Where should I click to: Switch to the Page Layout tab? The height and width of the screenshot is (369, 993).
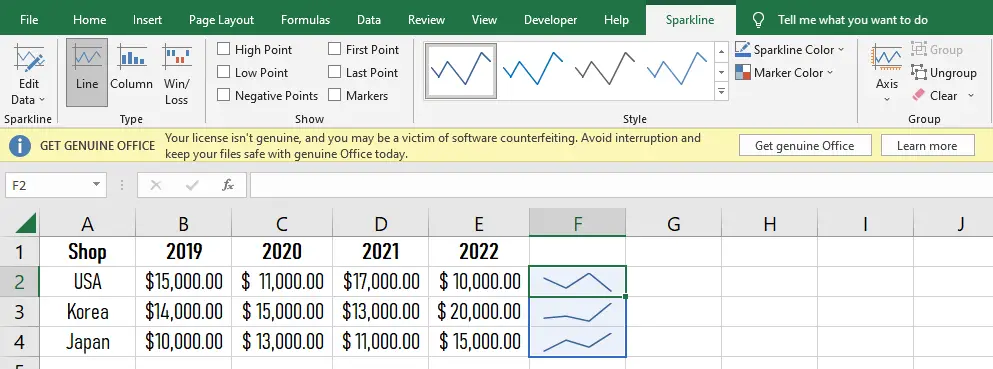coord(222,20)
